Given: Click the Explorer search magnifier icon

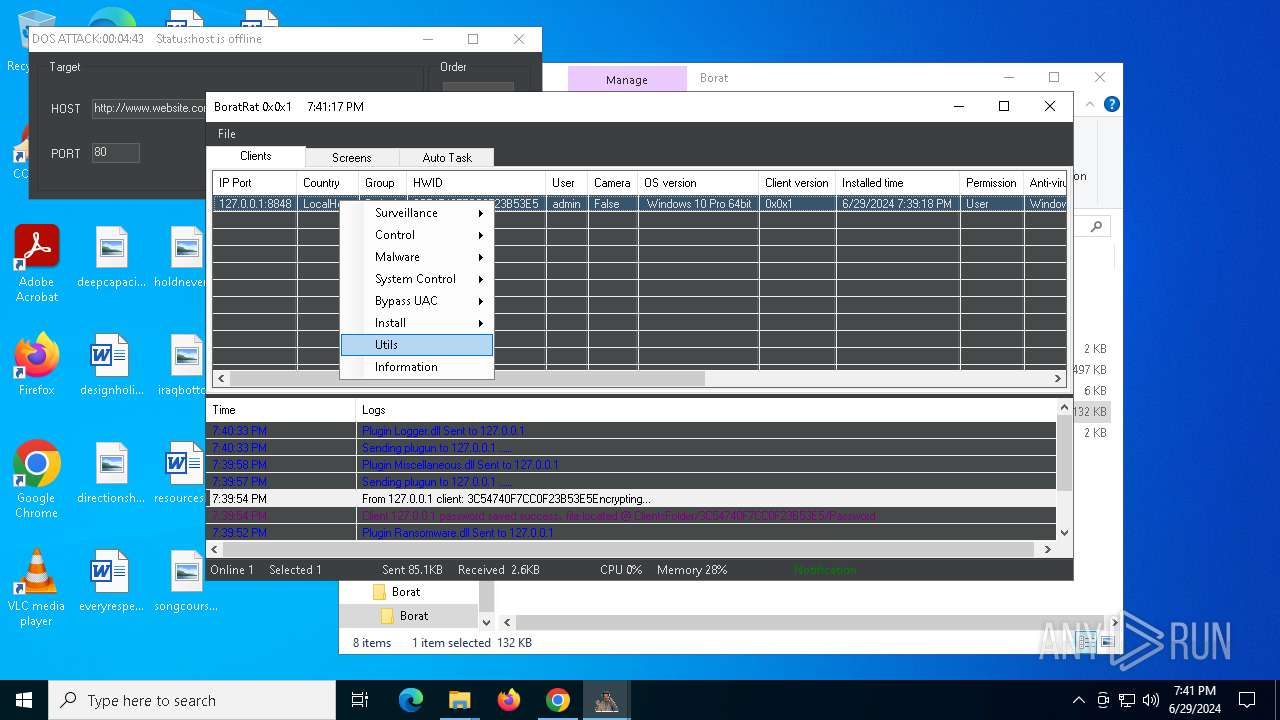Looking at the screenshot, I should tap(1096, 227).
